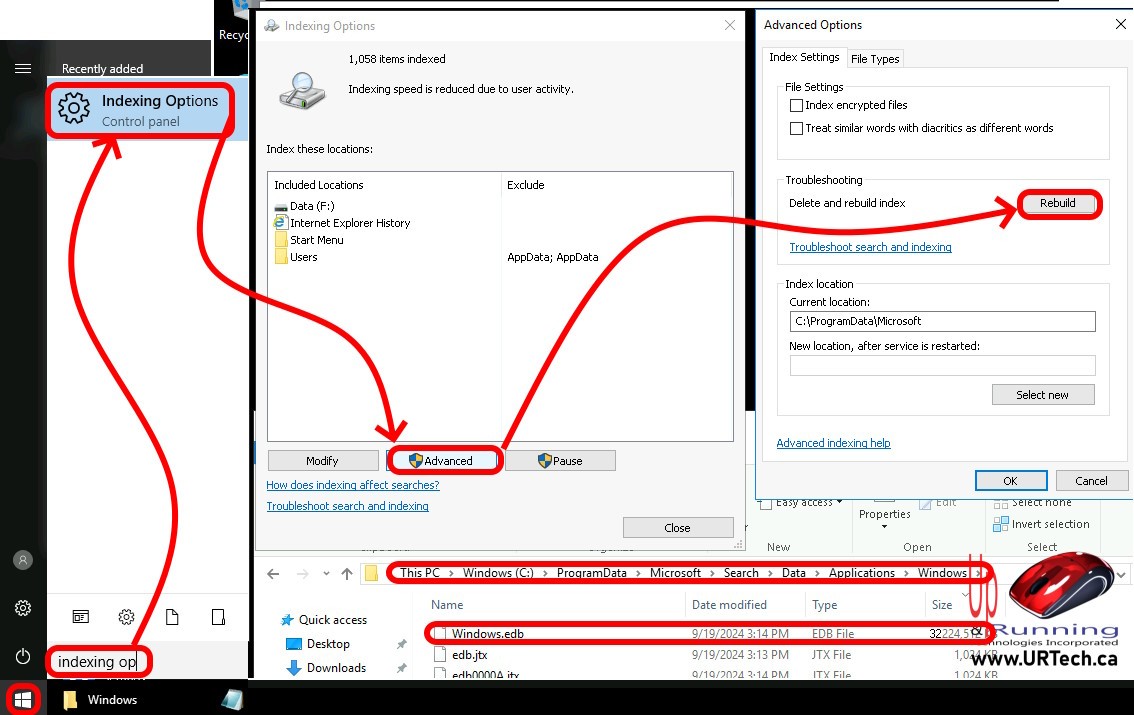Click the Up arrow in File Explorer

click(347, 574)
